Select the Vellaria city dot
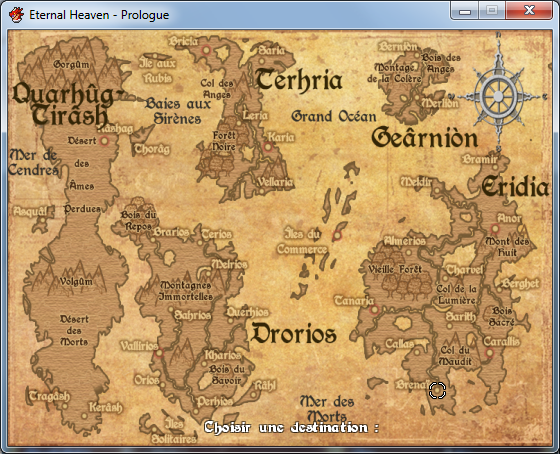Image resolution: width=560 pixels, height=454 pixels. coord(262,191)
